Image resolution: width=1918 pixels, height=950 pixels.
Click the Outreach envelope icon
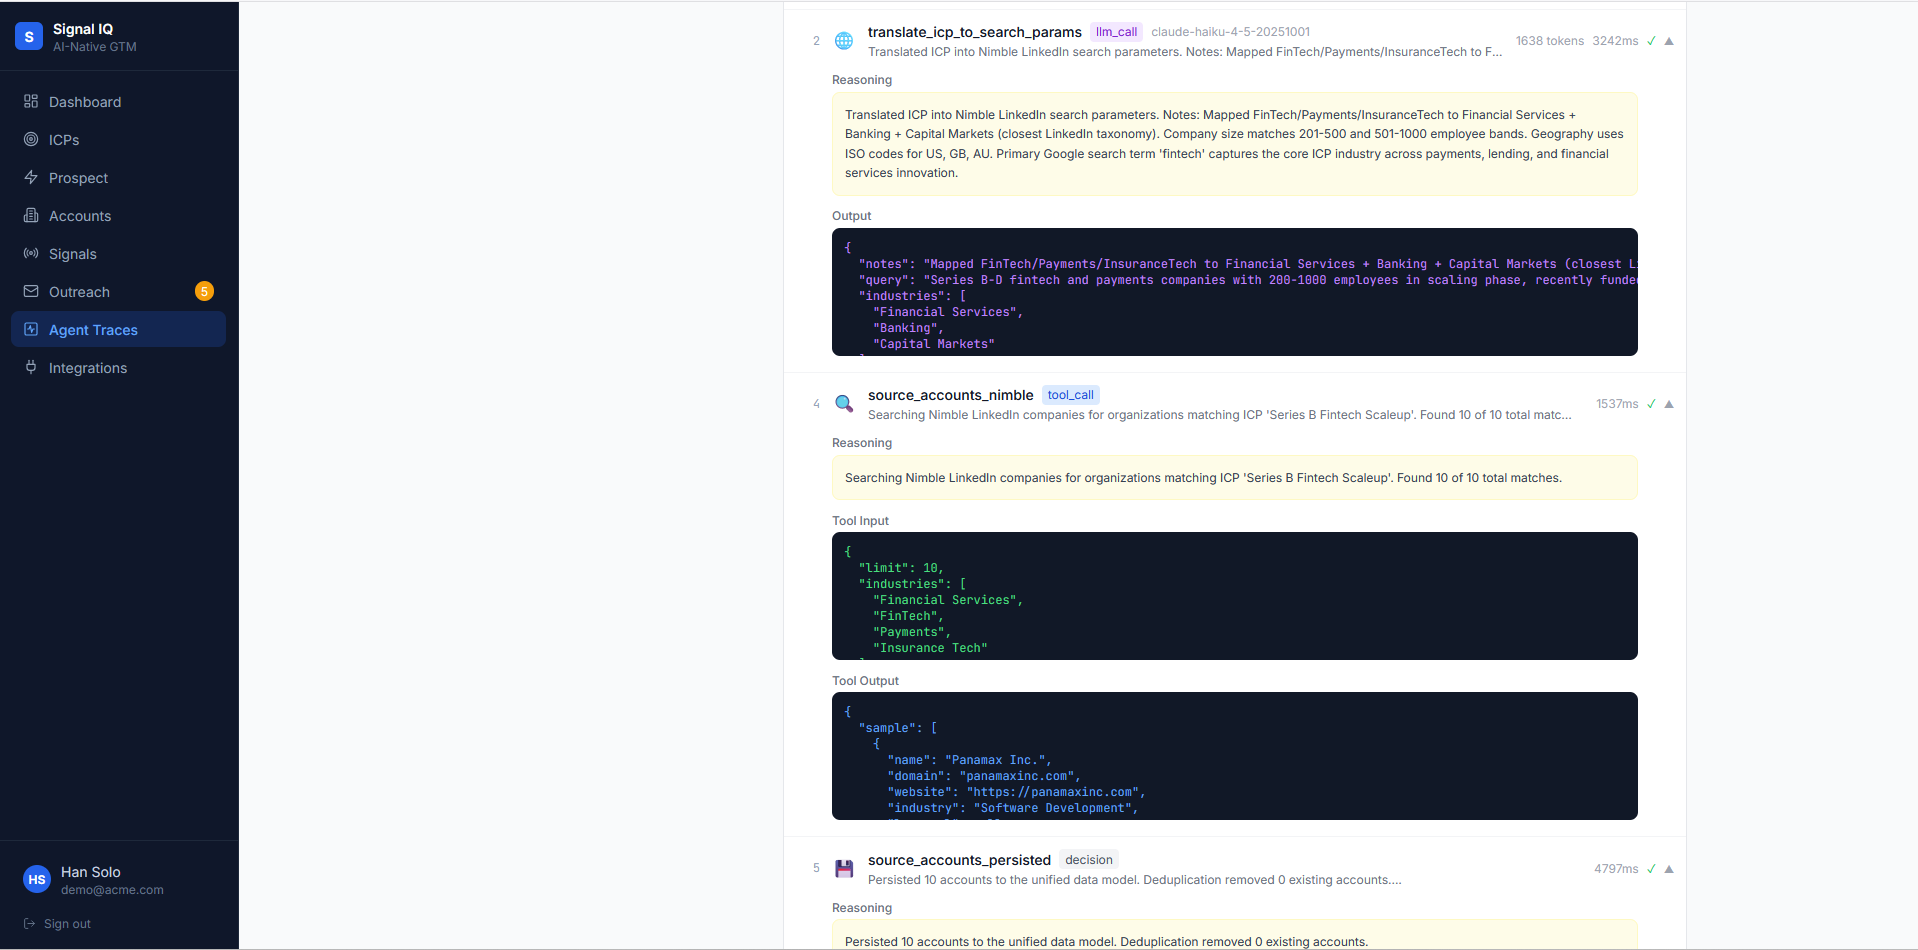point(31,291)
